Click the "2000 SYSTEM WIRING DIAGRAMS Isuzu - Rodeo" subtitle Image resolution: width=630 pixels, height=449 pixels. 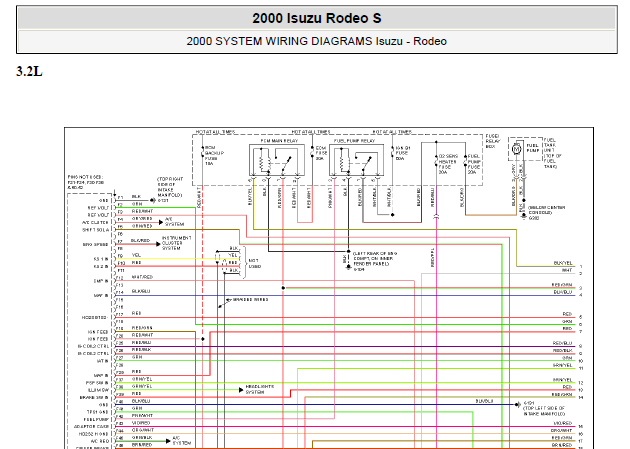[317, 41]
